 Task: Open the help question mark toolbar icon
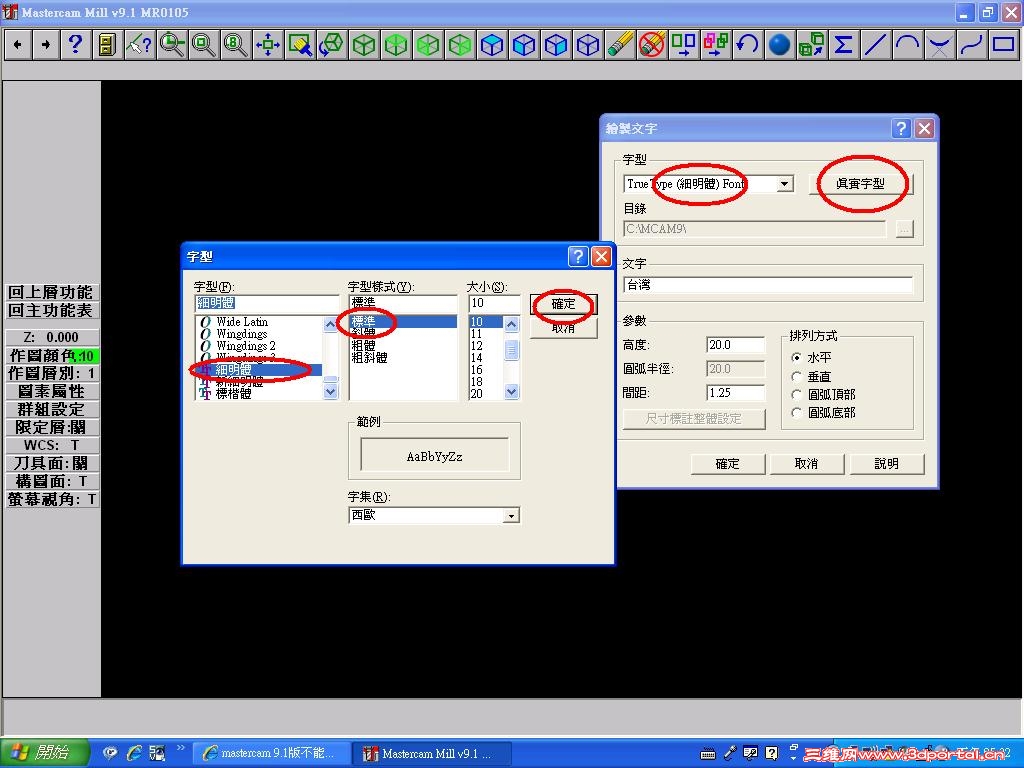point(76,45)
